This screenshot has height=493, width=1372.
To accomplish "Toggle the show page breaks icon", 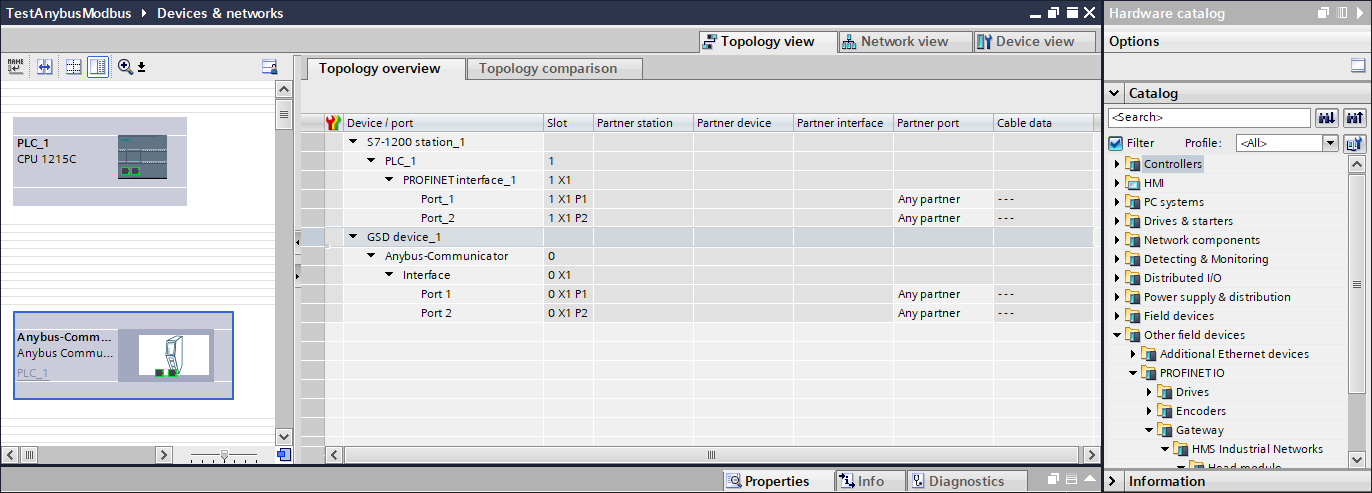I will 73,67.
